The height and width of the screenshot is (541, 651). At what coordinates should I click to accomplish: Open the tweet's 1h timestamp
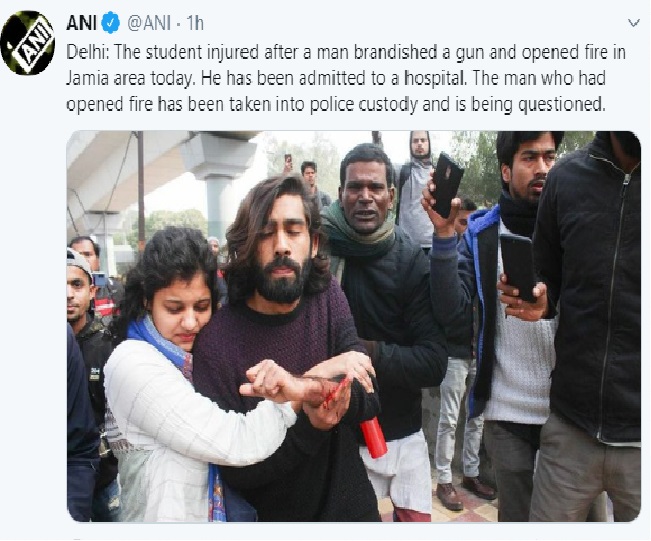(195, 24)
